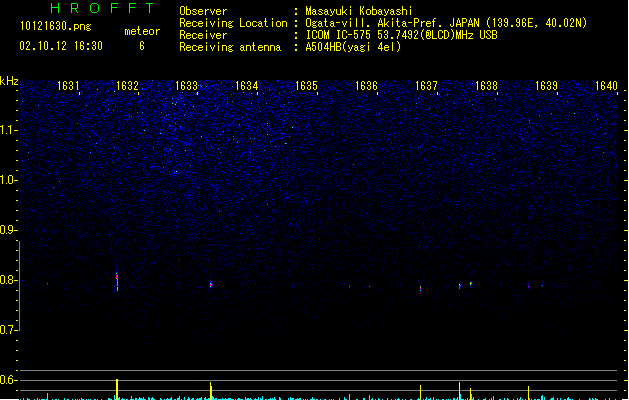The image size is (629, 400).
Task: Click the 0.7 kHz frequency axis label
Action: [9, 330]
